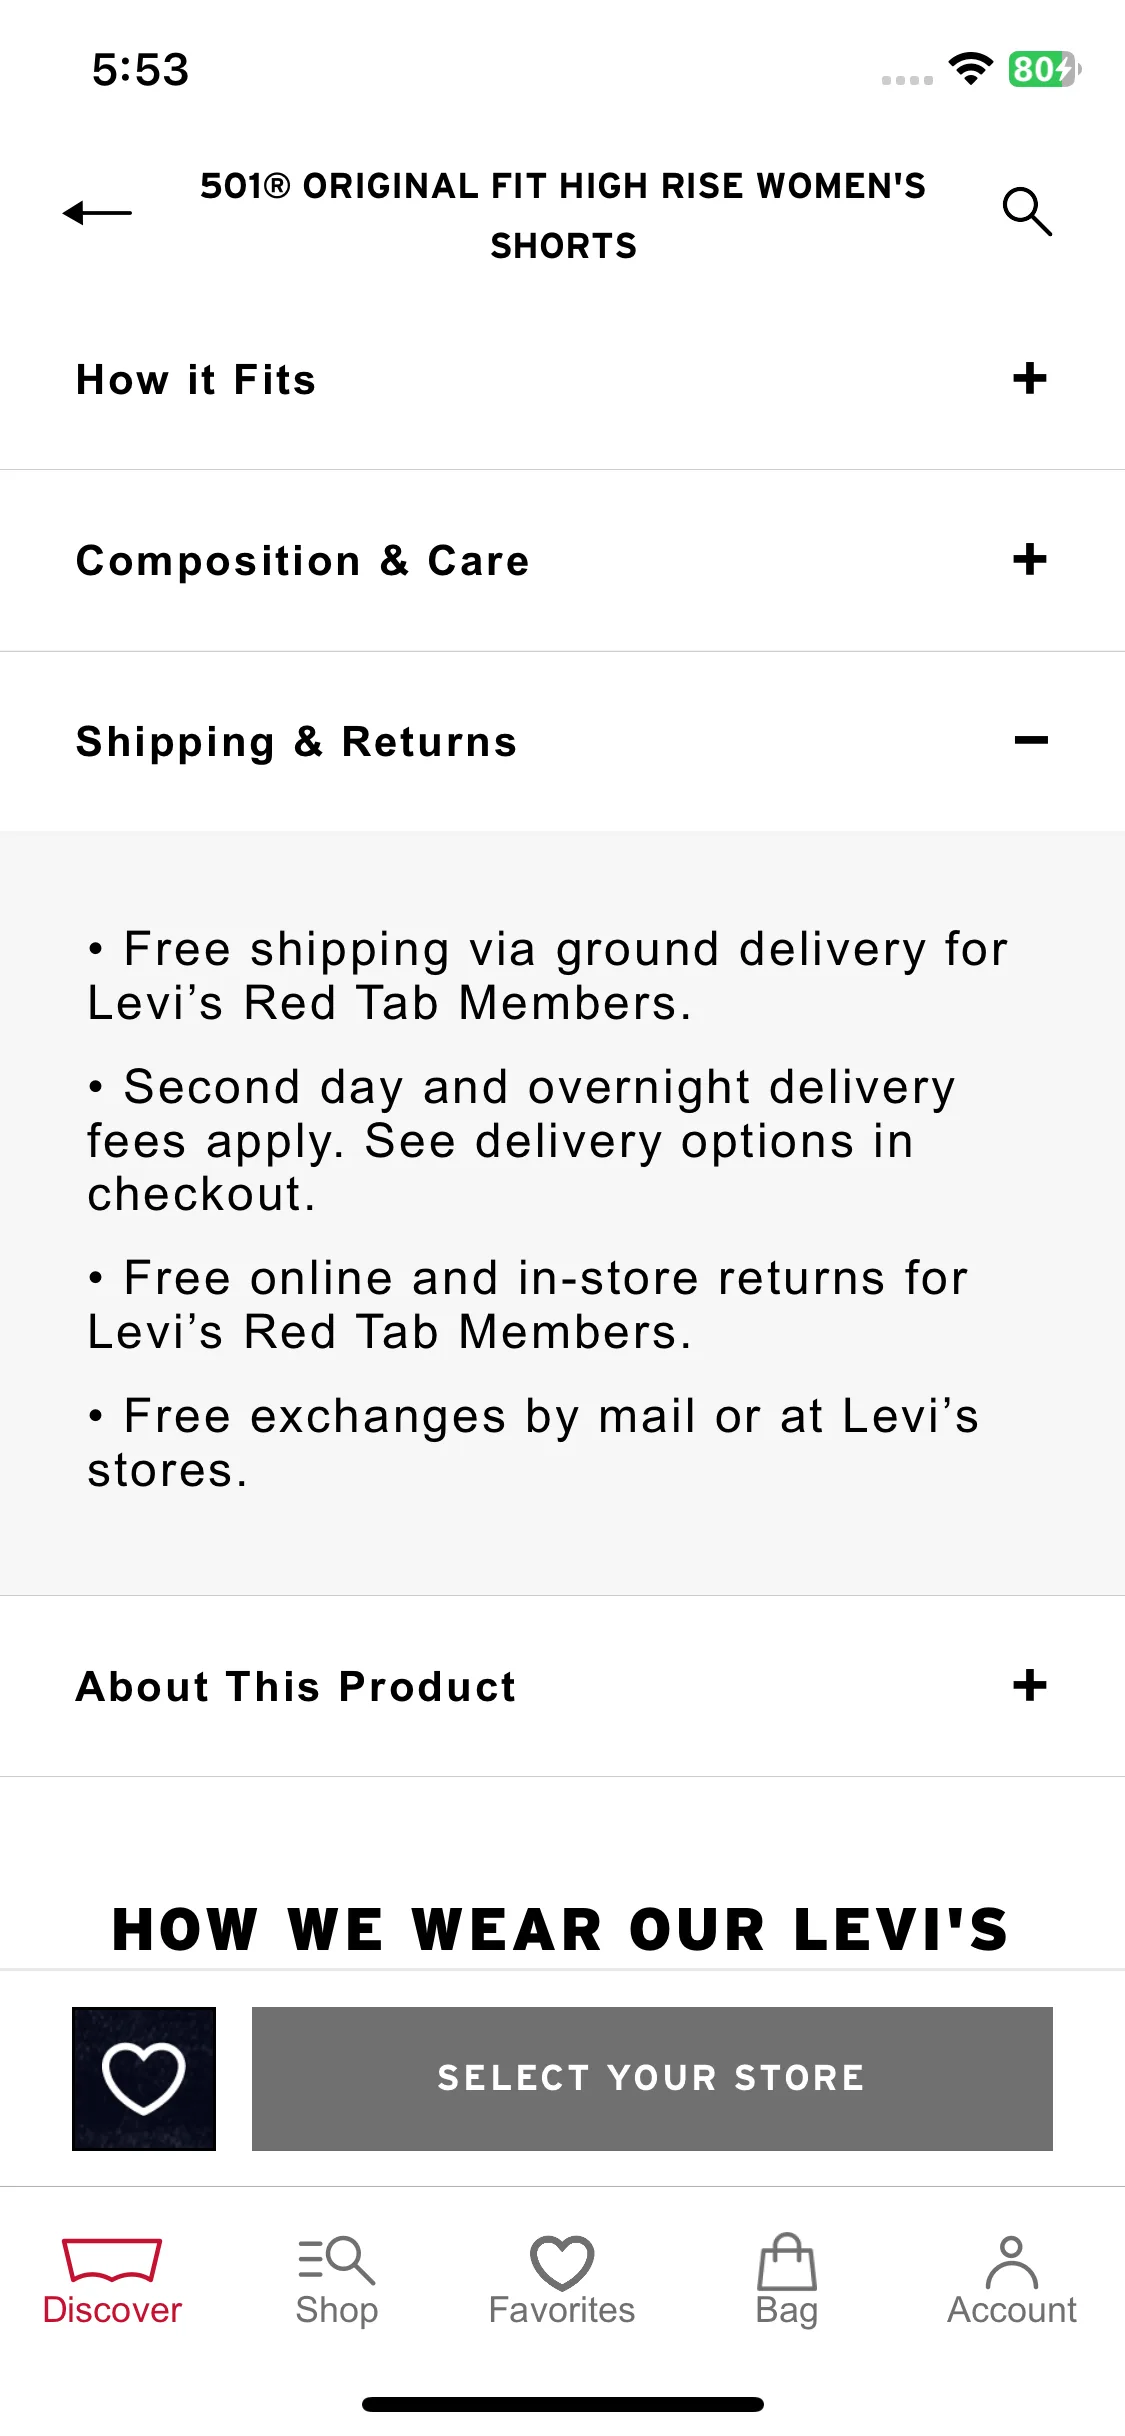Collapse Shipping & Returns minus icon
Viewport: 1125px width, 2436px height.
tap(1031, 741)
